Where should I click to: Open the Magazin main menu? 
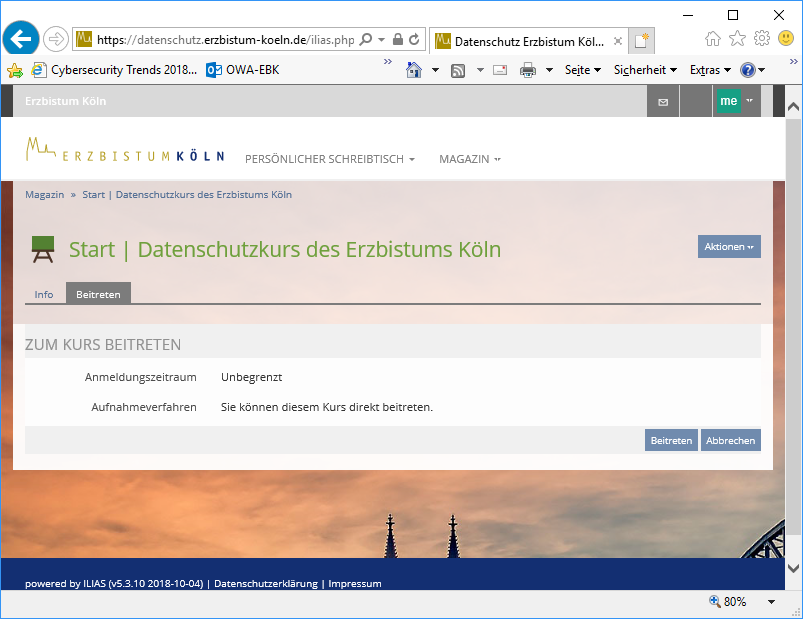point(470,159)
